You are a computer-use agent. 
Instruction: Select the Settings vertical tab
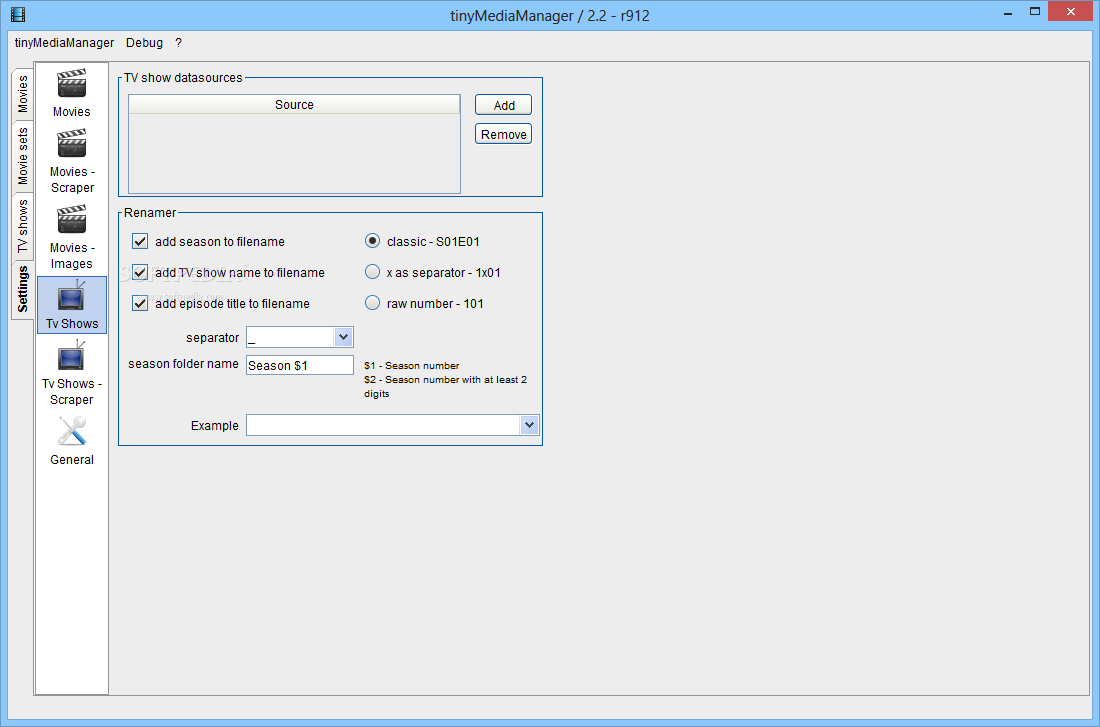point(22,289)
